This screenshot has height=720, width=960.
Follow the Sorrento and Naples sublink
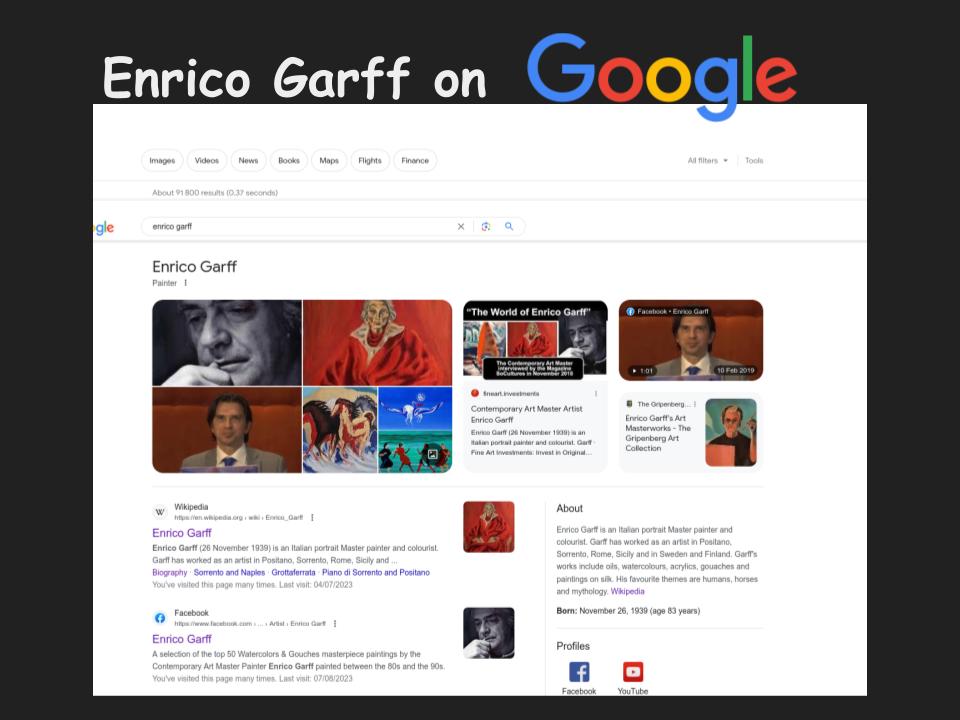click(x=229, y=573)
